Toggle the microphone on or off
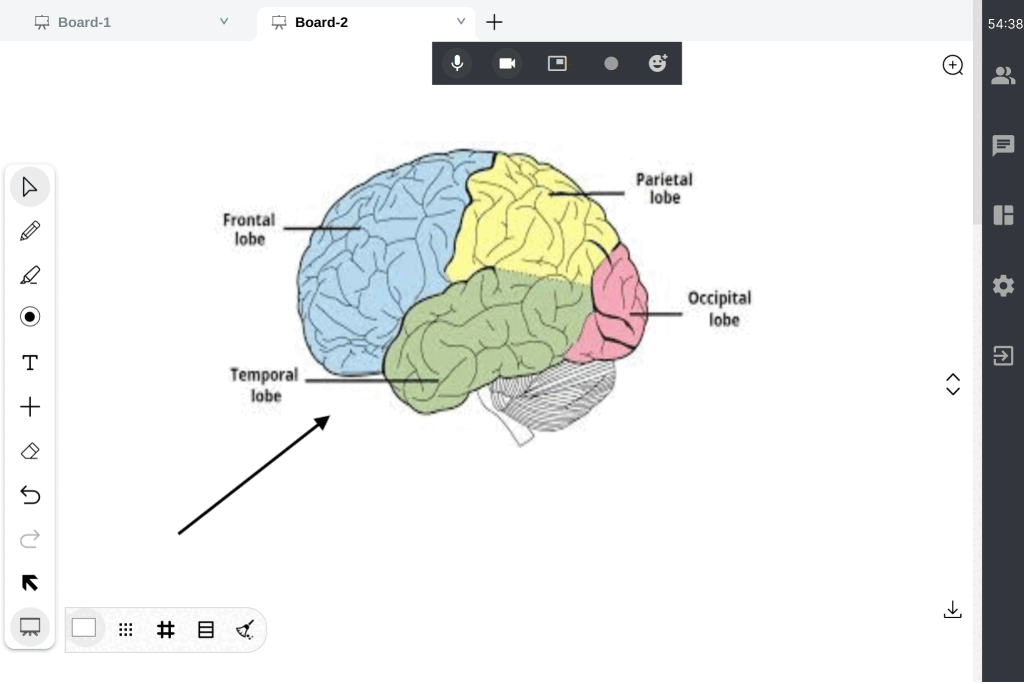The height and width of the screenshot is (684, 1024). 457,63
